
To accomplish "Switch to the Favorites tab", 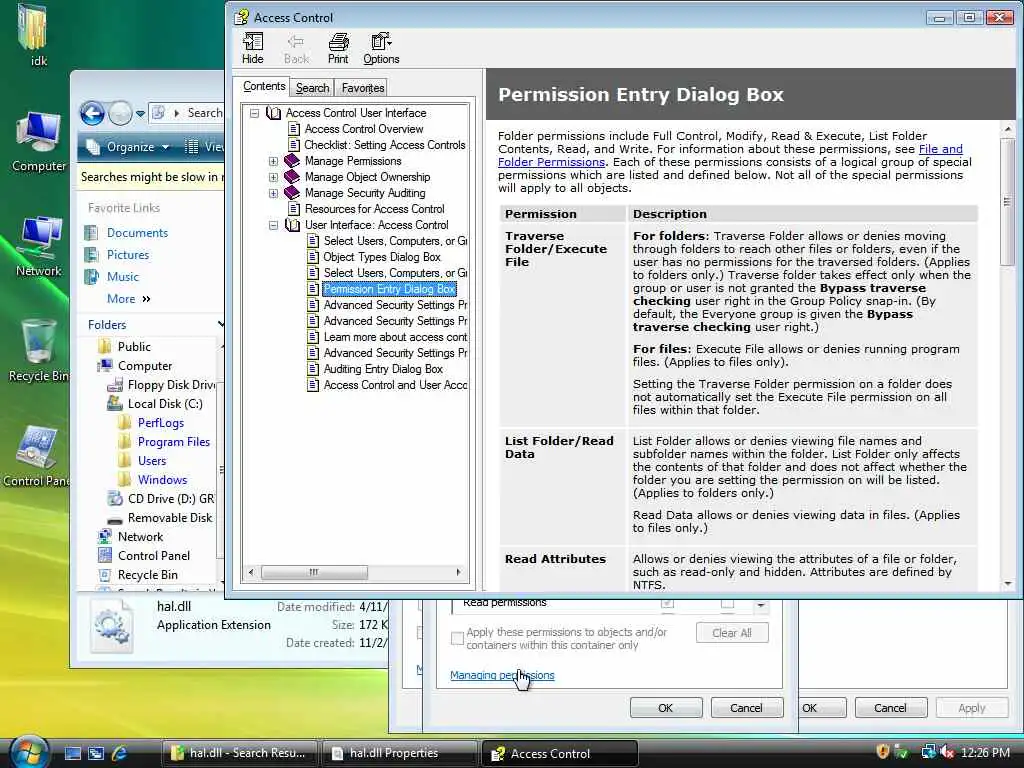I will 362,88.
